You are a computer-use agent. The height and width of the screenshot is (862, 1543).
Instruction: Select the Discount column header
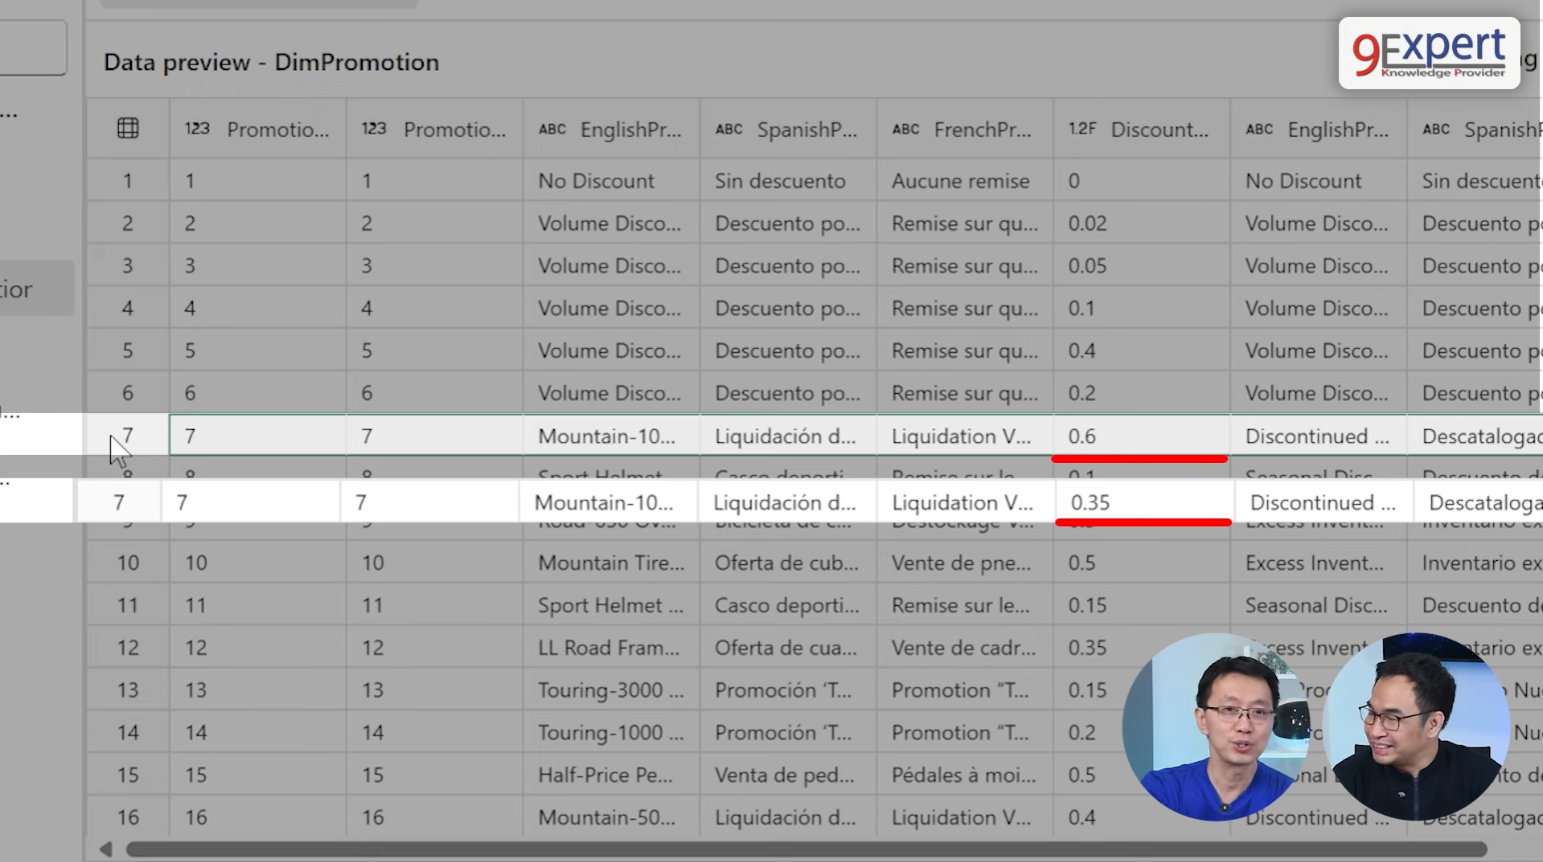(1159, 129)
